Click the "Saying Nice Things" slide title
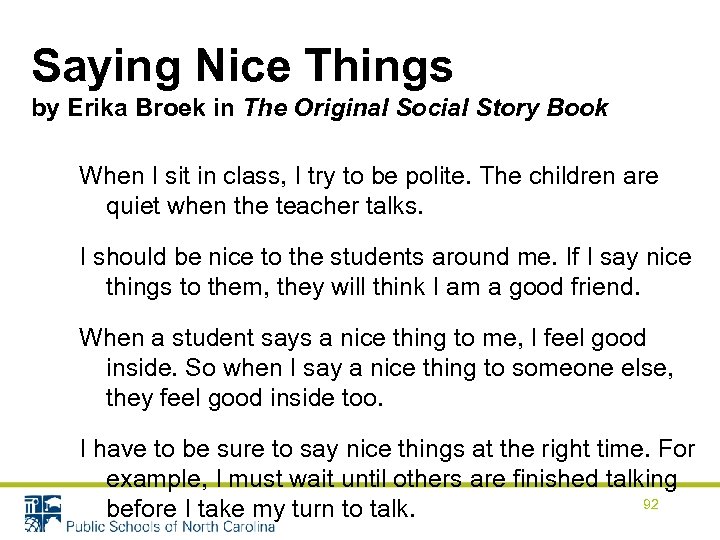The width and height of the screenshot is (720, 540). point(242,66)
